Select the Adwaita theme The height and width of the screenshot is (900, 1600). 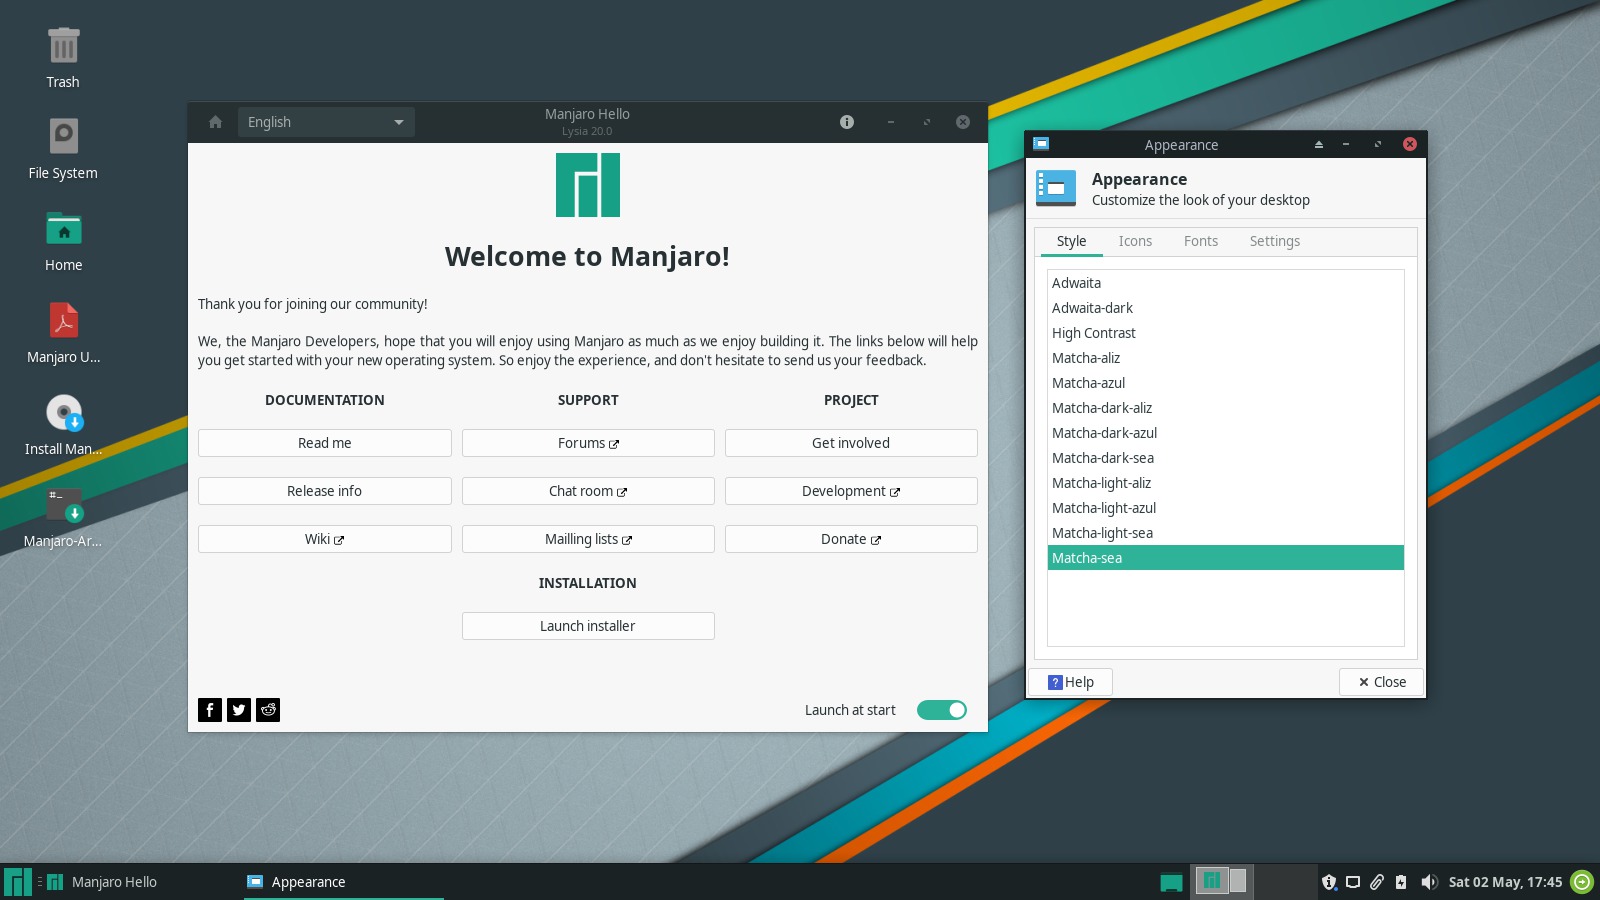click(x=1226, y=283)
